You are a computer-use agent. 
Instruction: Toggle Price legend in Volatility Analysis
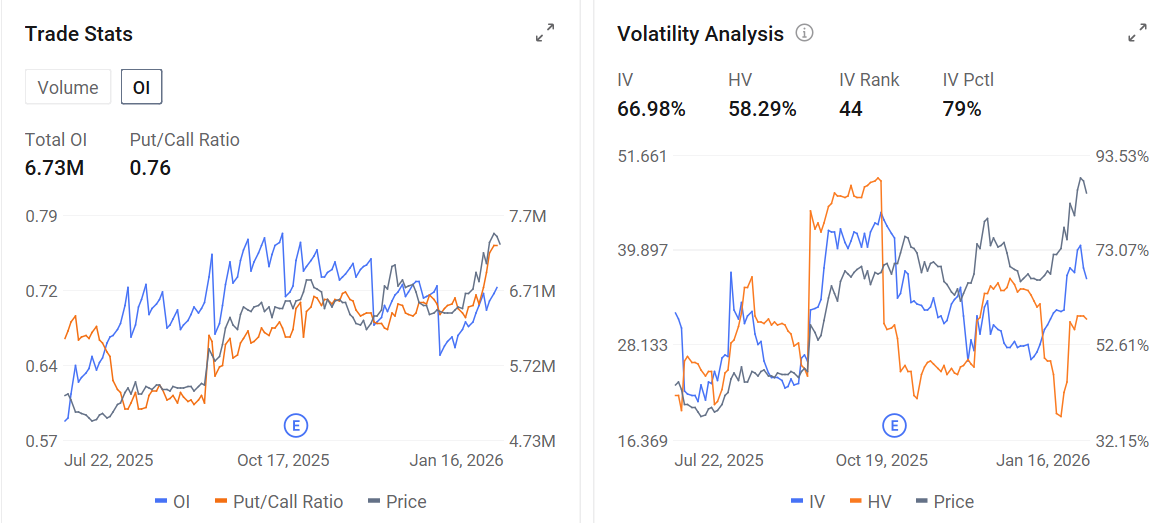(945, 502)
